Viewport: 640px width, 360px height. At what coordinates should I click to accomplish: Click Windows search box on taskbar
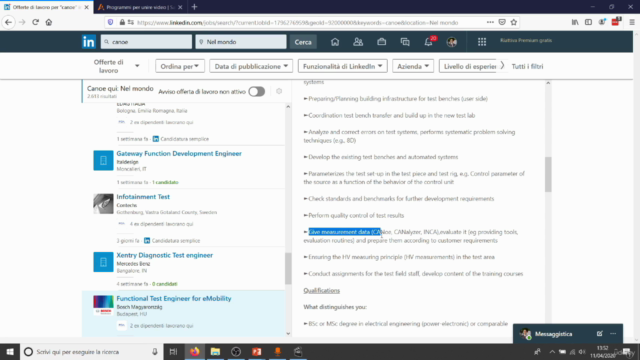91,351
